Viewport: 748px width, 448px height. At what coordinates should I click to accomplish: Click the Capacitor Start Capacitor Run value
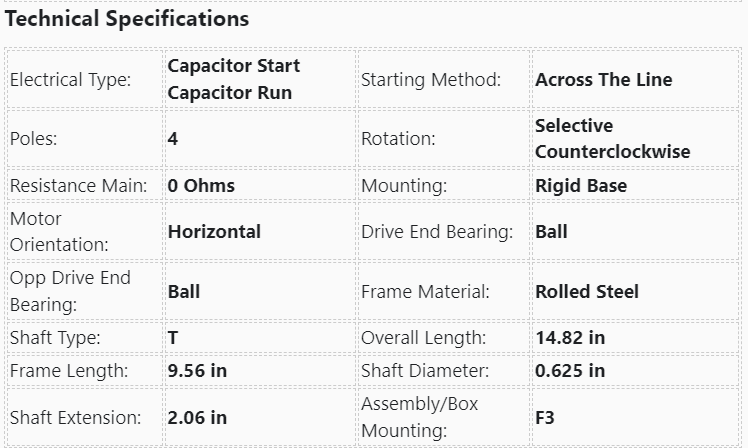coord(234,80)
